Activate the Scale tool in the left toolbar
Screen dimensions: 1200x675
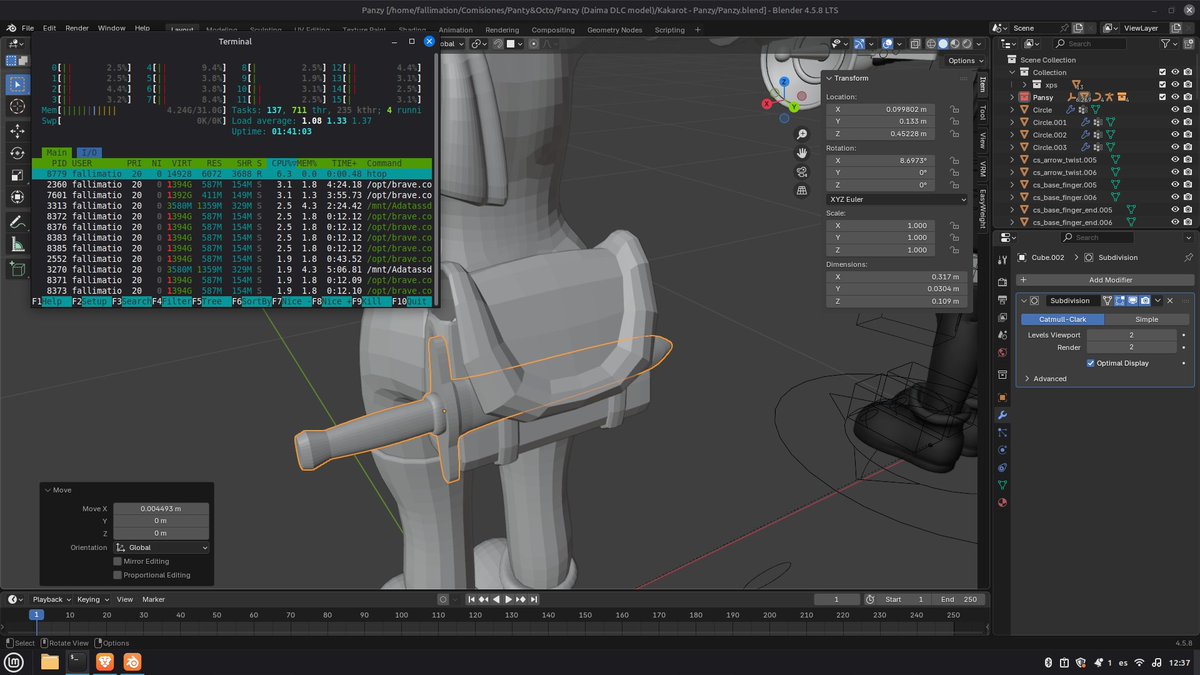point(17,175)
